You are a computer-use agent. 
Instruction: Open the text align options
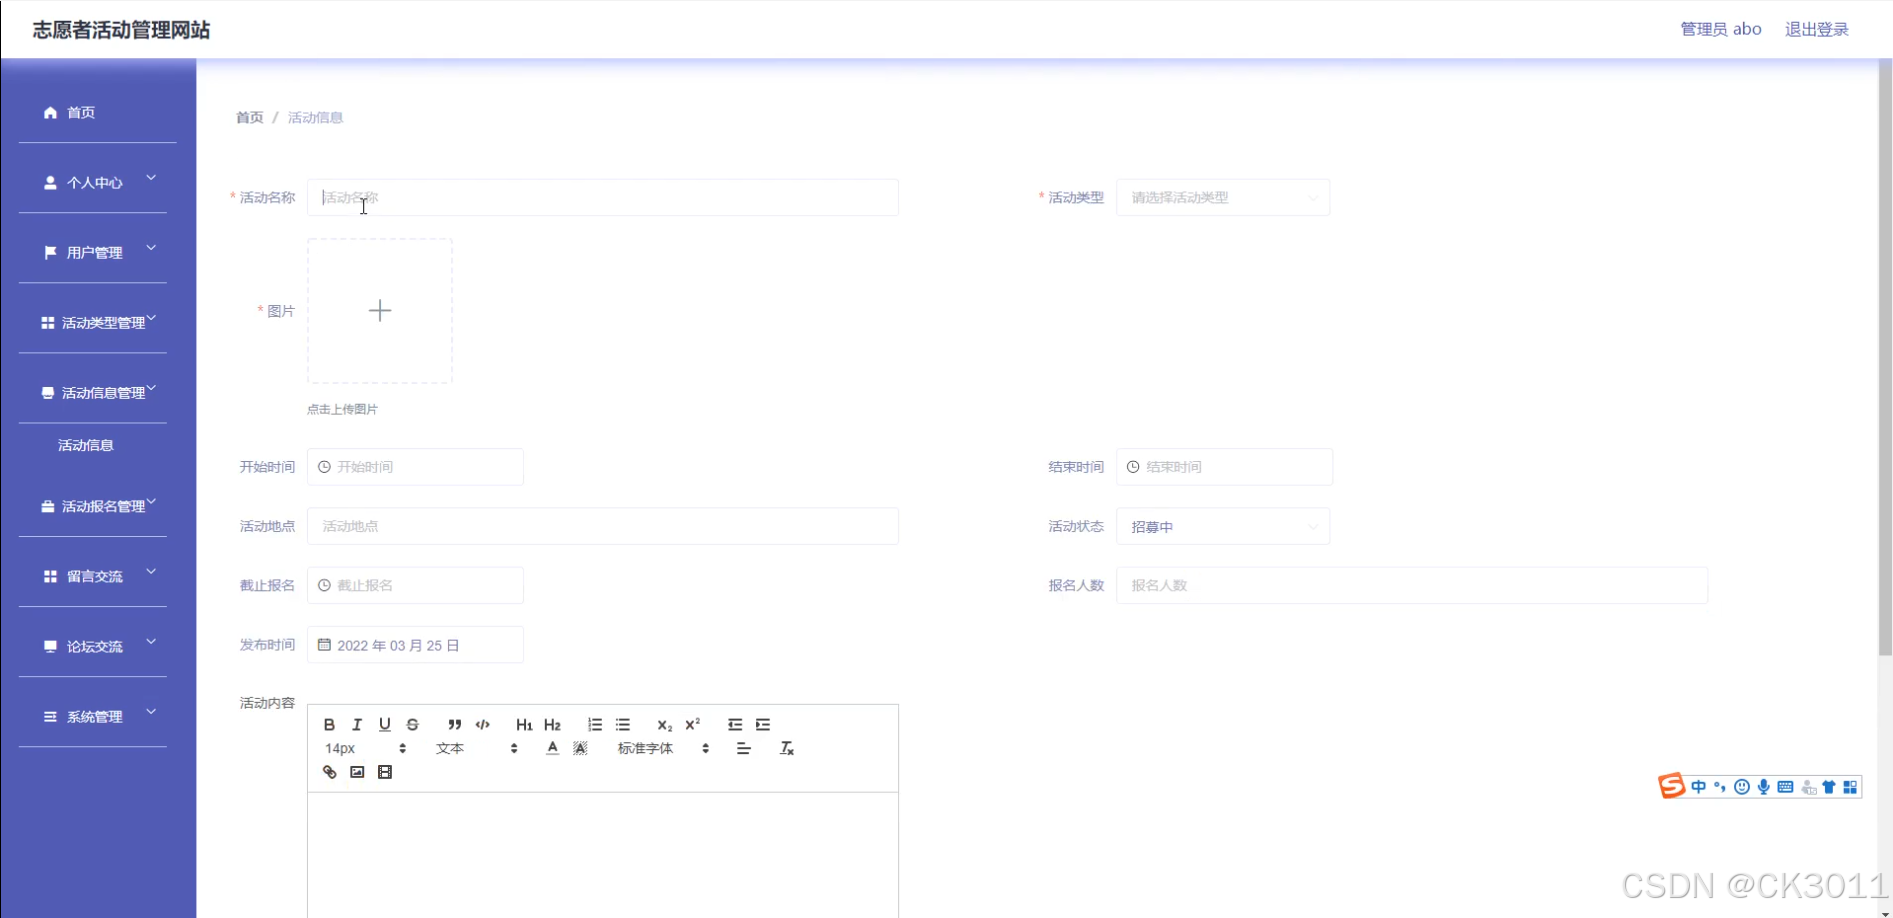pyautogui.click(x=743, y=749)
